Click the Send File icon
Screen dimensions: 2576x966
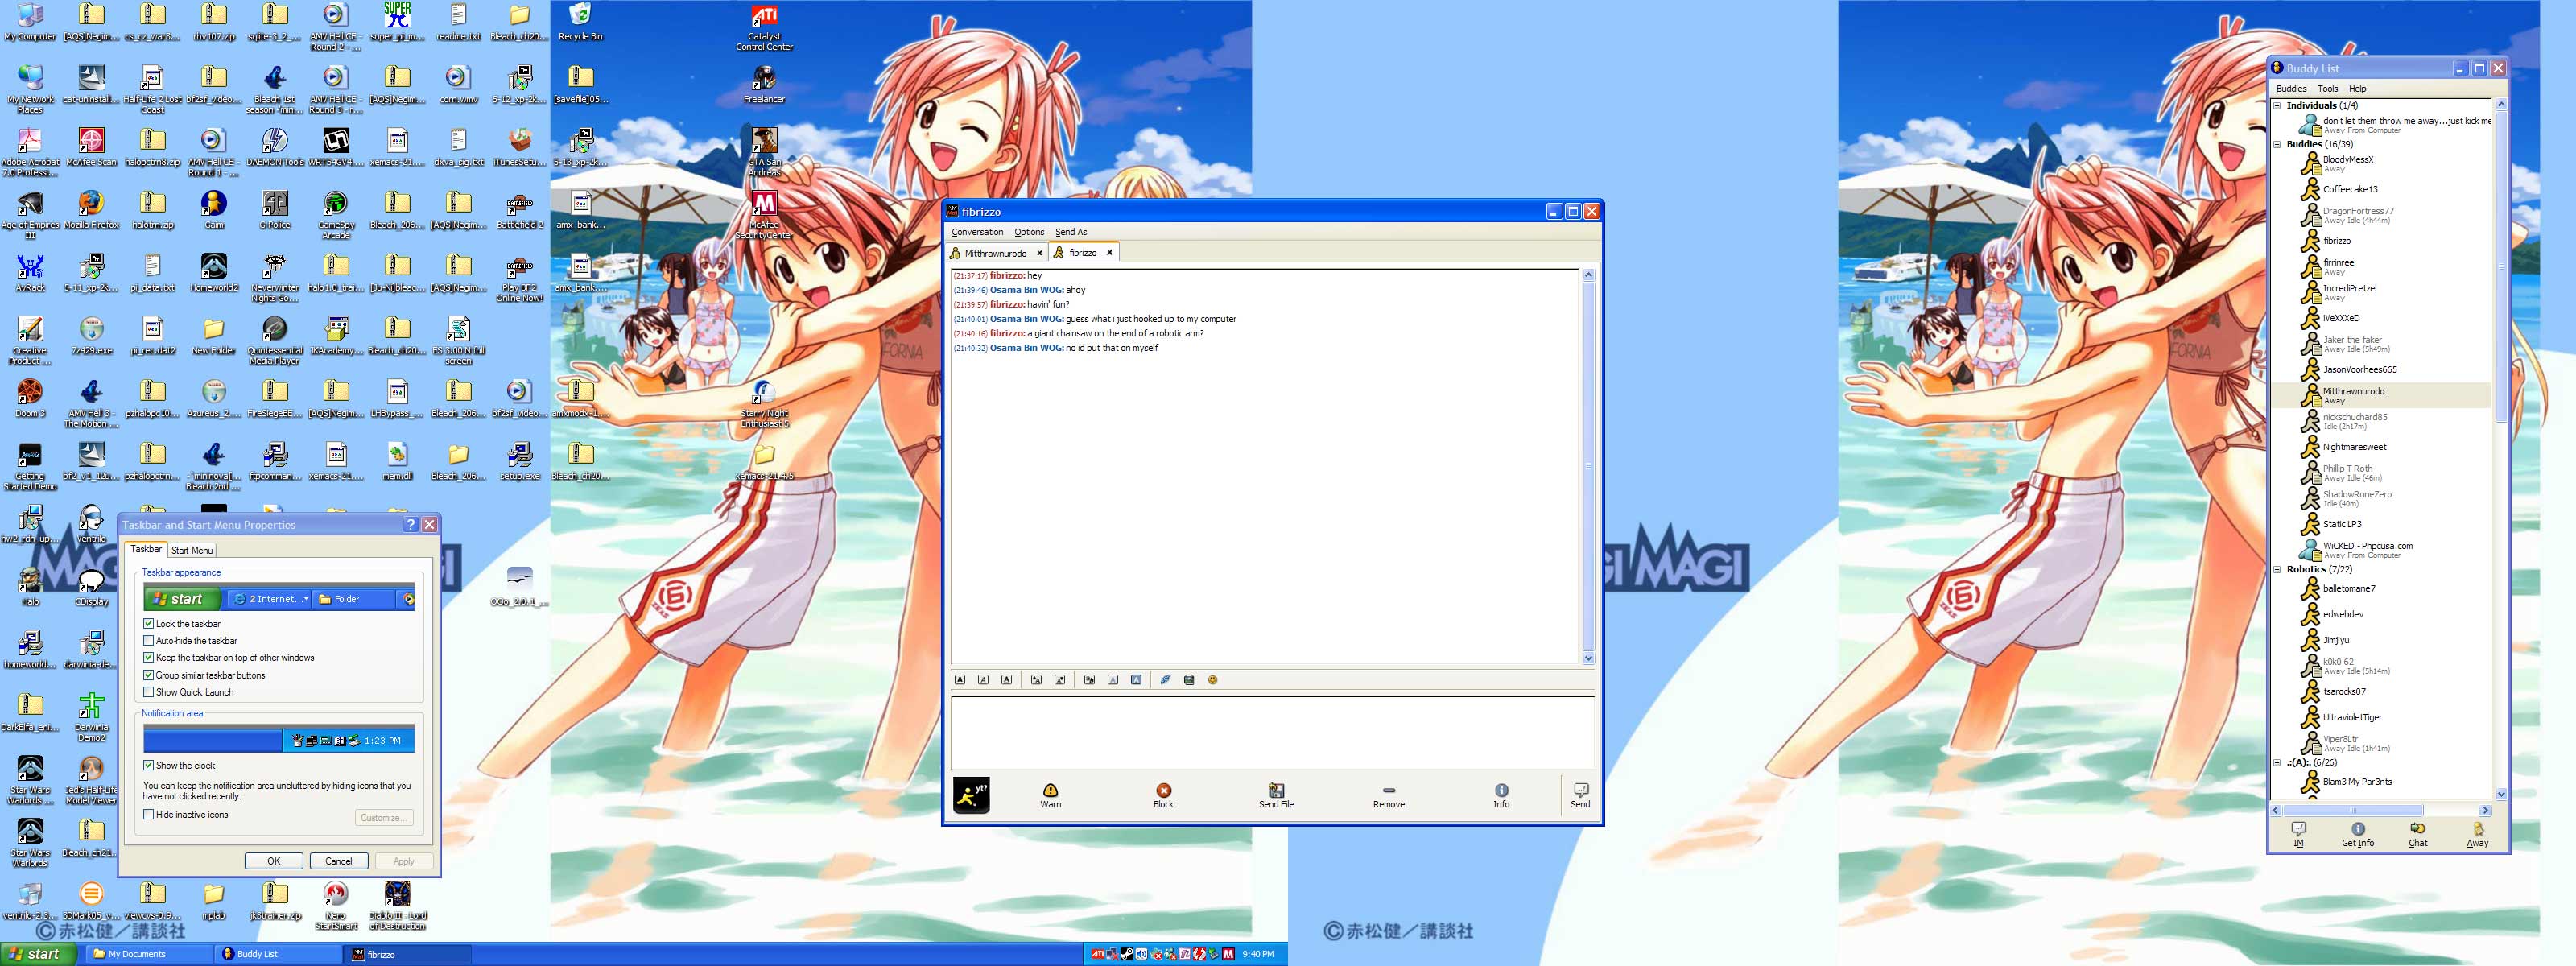click(1276, 796)
